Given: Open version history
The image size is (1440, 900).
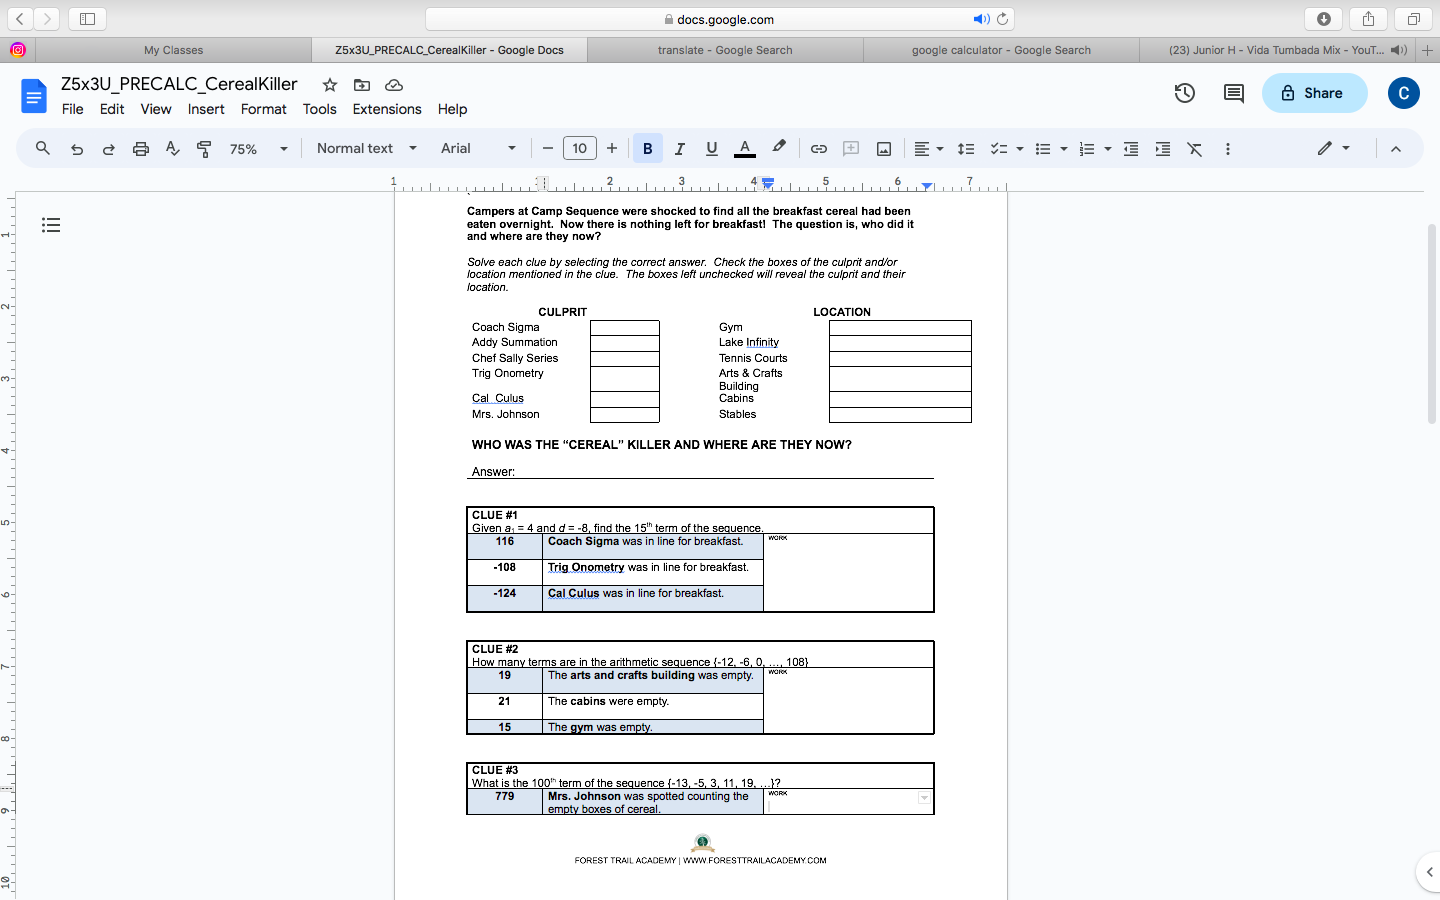Looking at the screenshot, I should (x=1184, y=92).
